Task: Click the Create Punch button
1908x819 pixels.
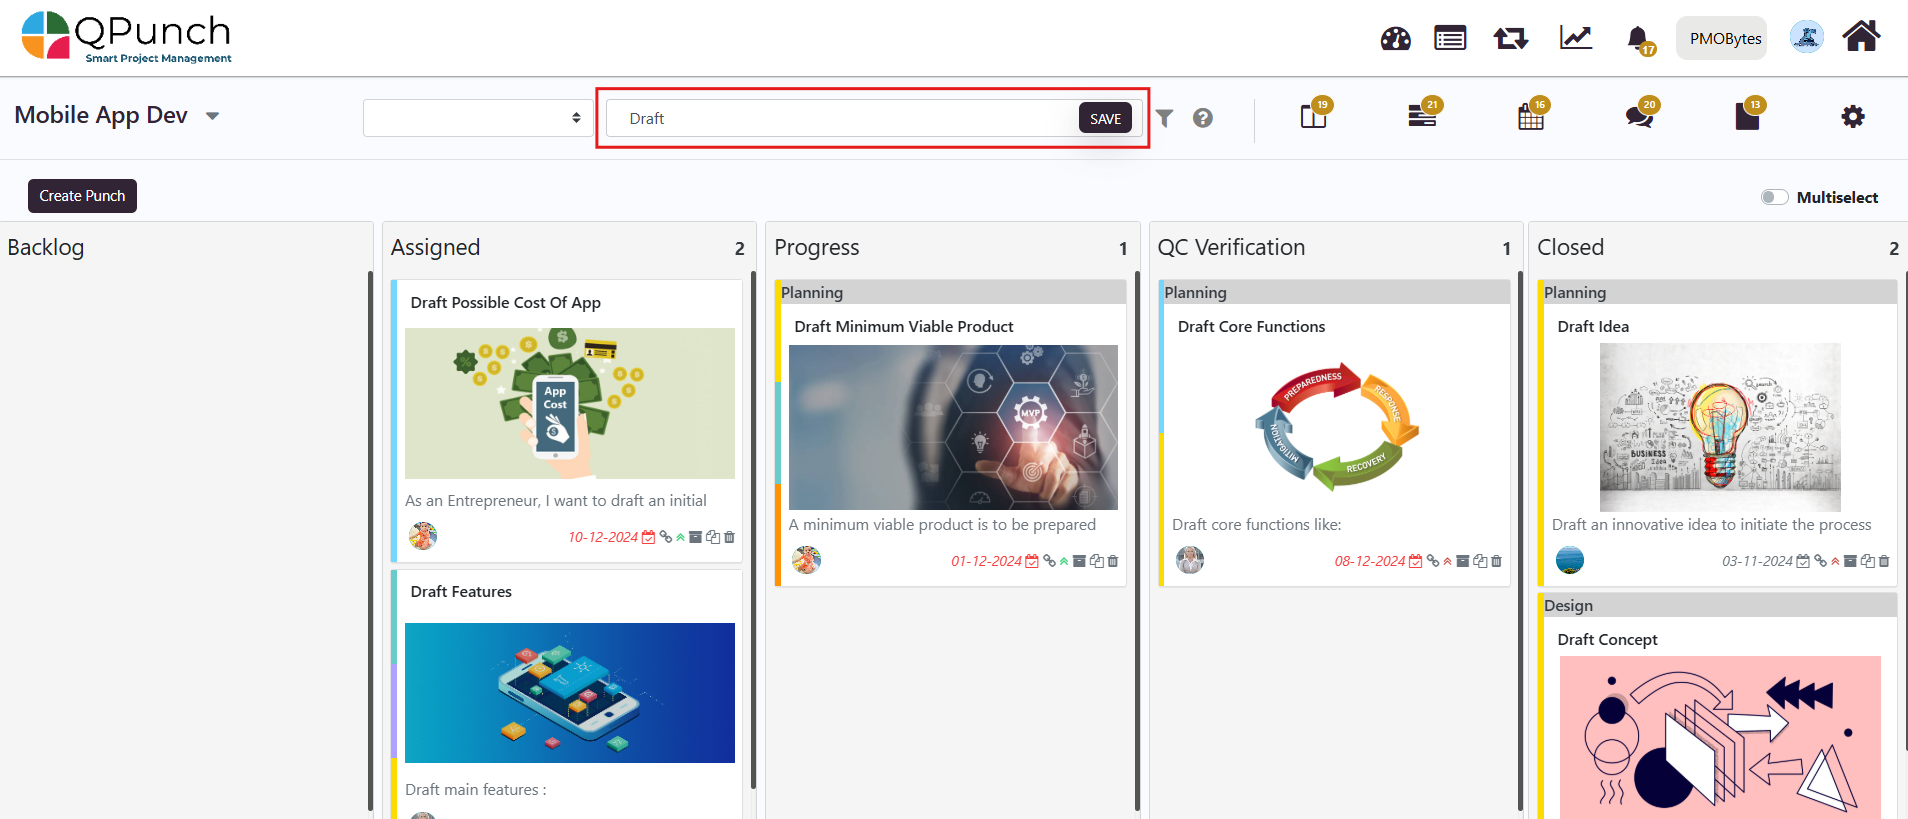Action: [82, 196]
